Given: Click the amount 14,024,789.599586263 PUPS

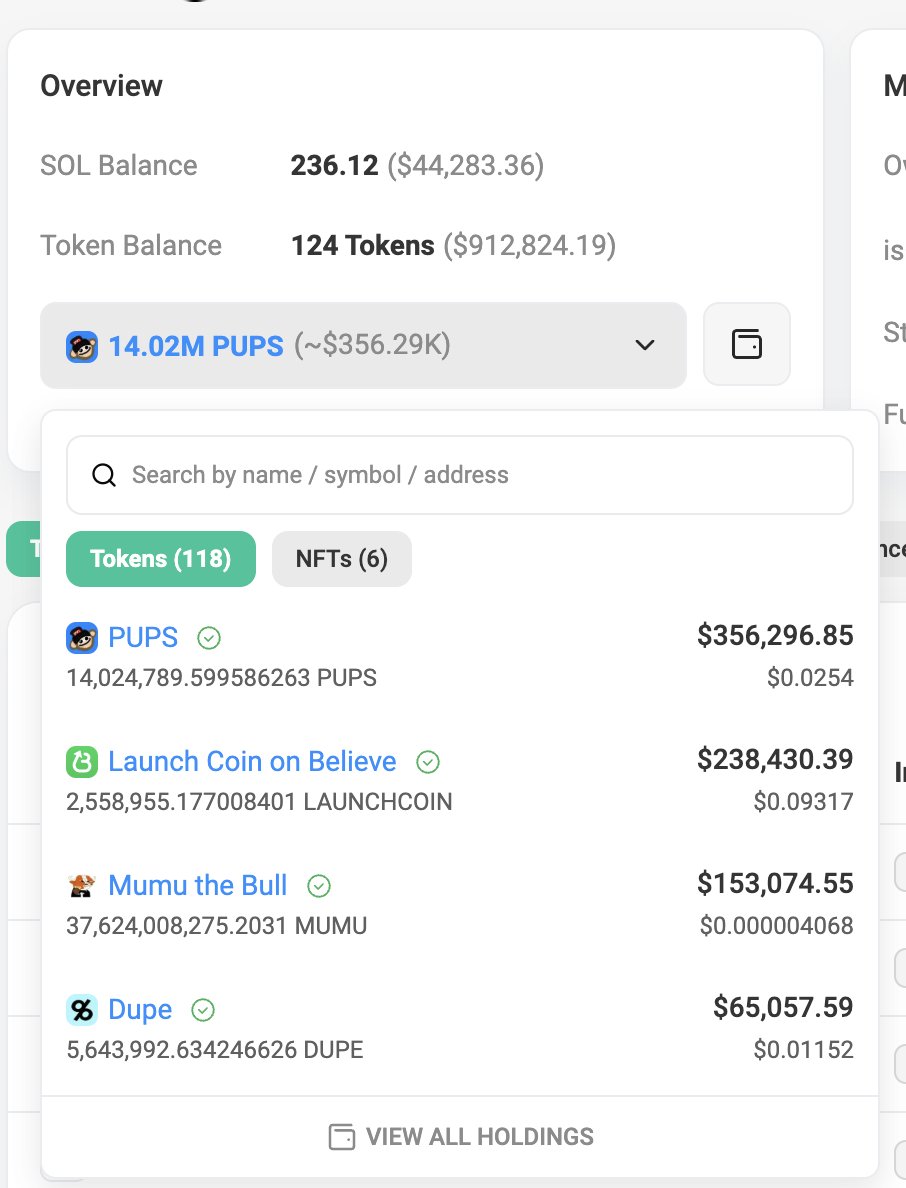Looking at the screenshot, I should pos(221,677).
